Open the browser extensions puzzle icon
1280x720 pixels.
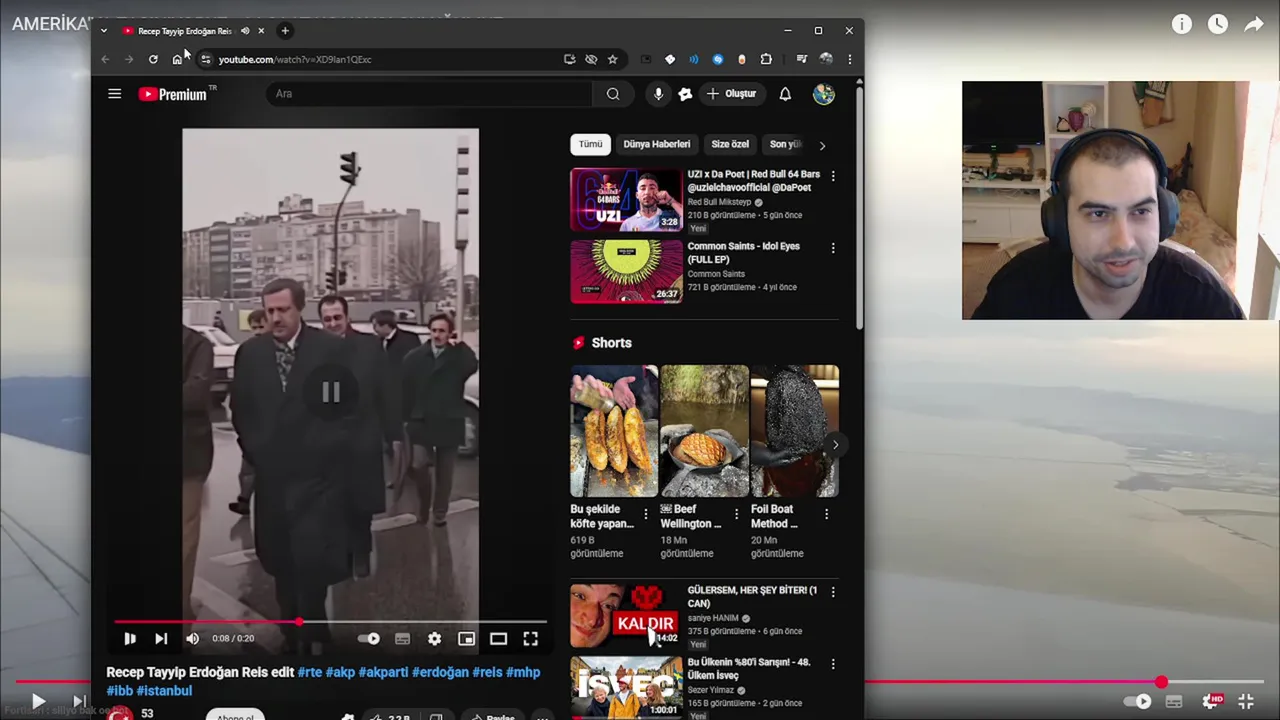[766, 59]
